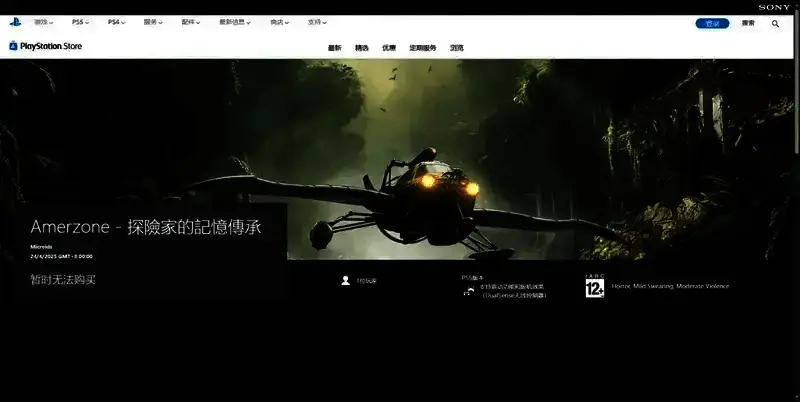Viewport: 800px width, 402px height.
Task: Click the IARC 12+ rating badge
Action: (x=595, y=286)
